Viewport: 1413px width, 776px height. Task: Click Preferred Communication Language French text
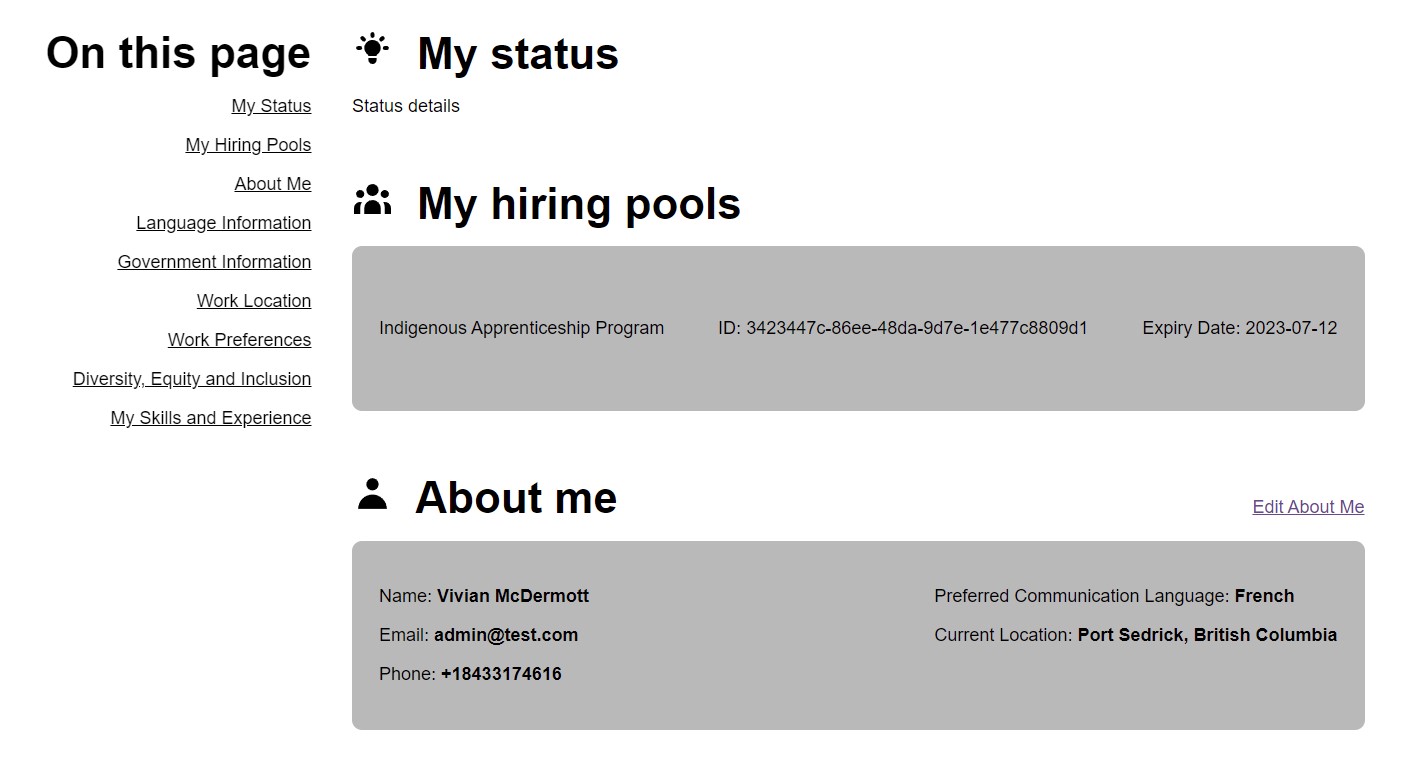pos(1114,596)
